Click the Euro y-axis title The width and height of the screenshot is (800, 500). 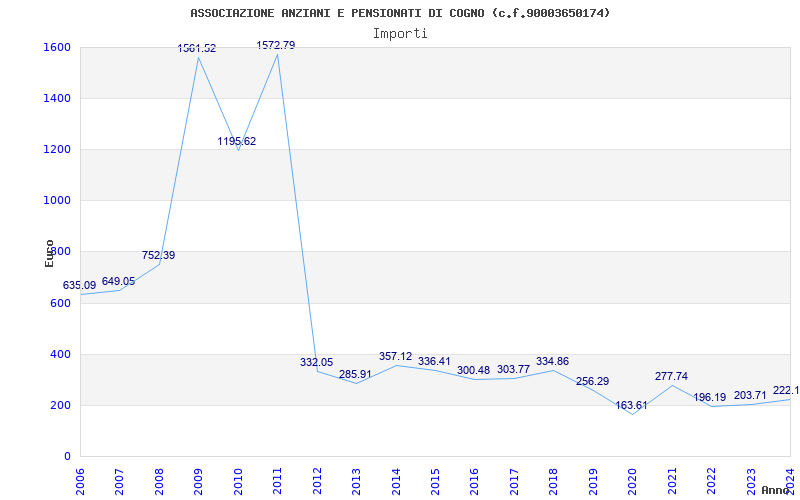pyautogui.click(x=49, y=254)
